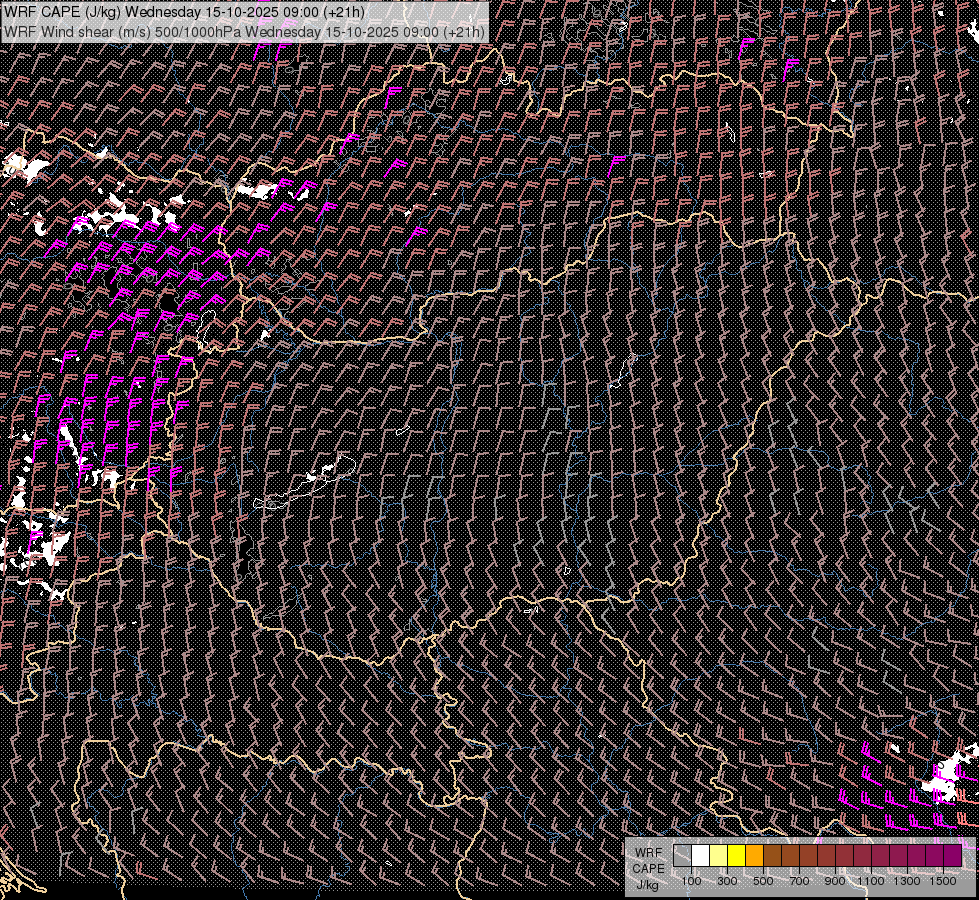
Task: Choose the orange CAPE legend swatch
Action: coord(754,856)
